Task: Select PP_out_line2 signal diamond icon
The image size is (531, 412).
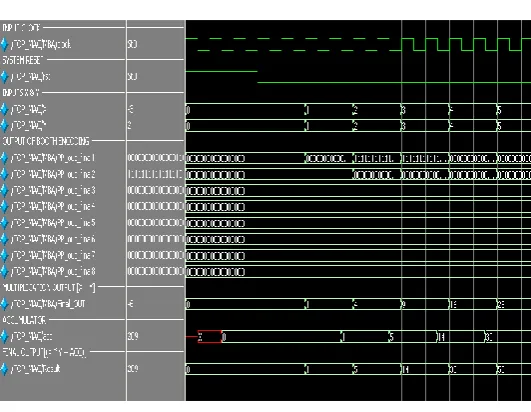Action: click(4, 174)
